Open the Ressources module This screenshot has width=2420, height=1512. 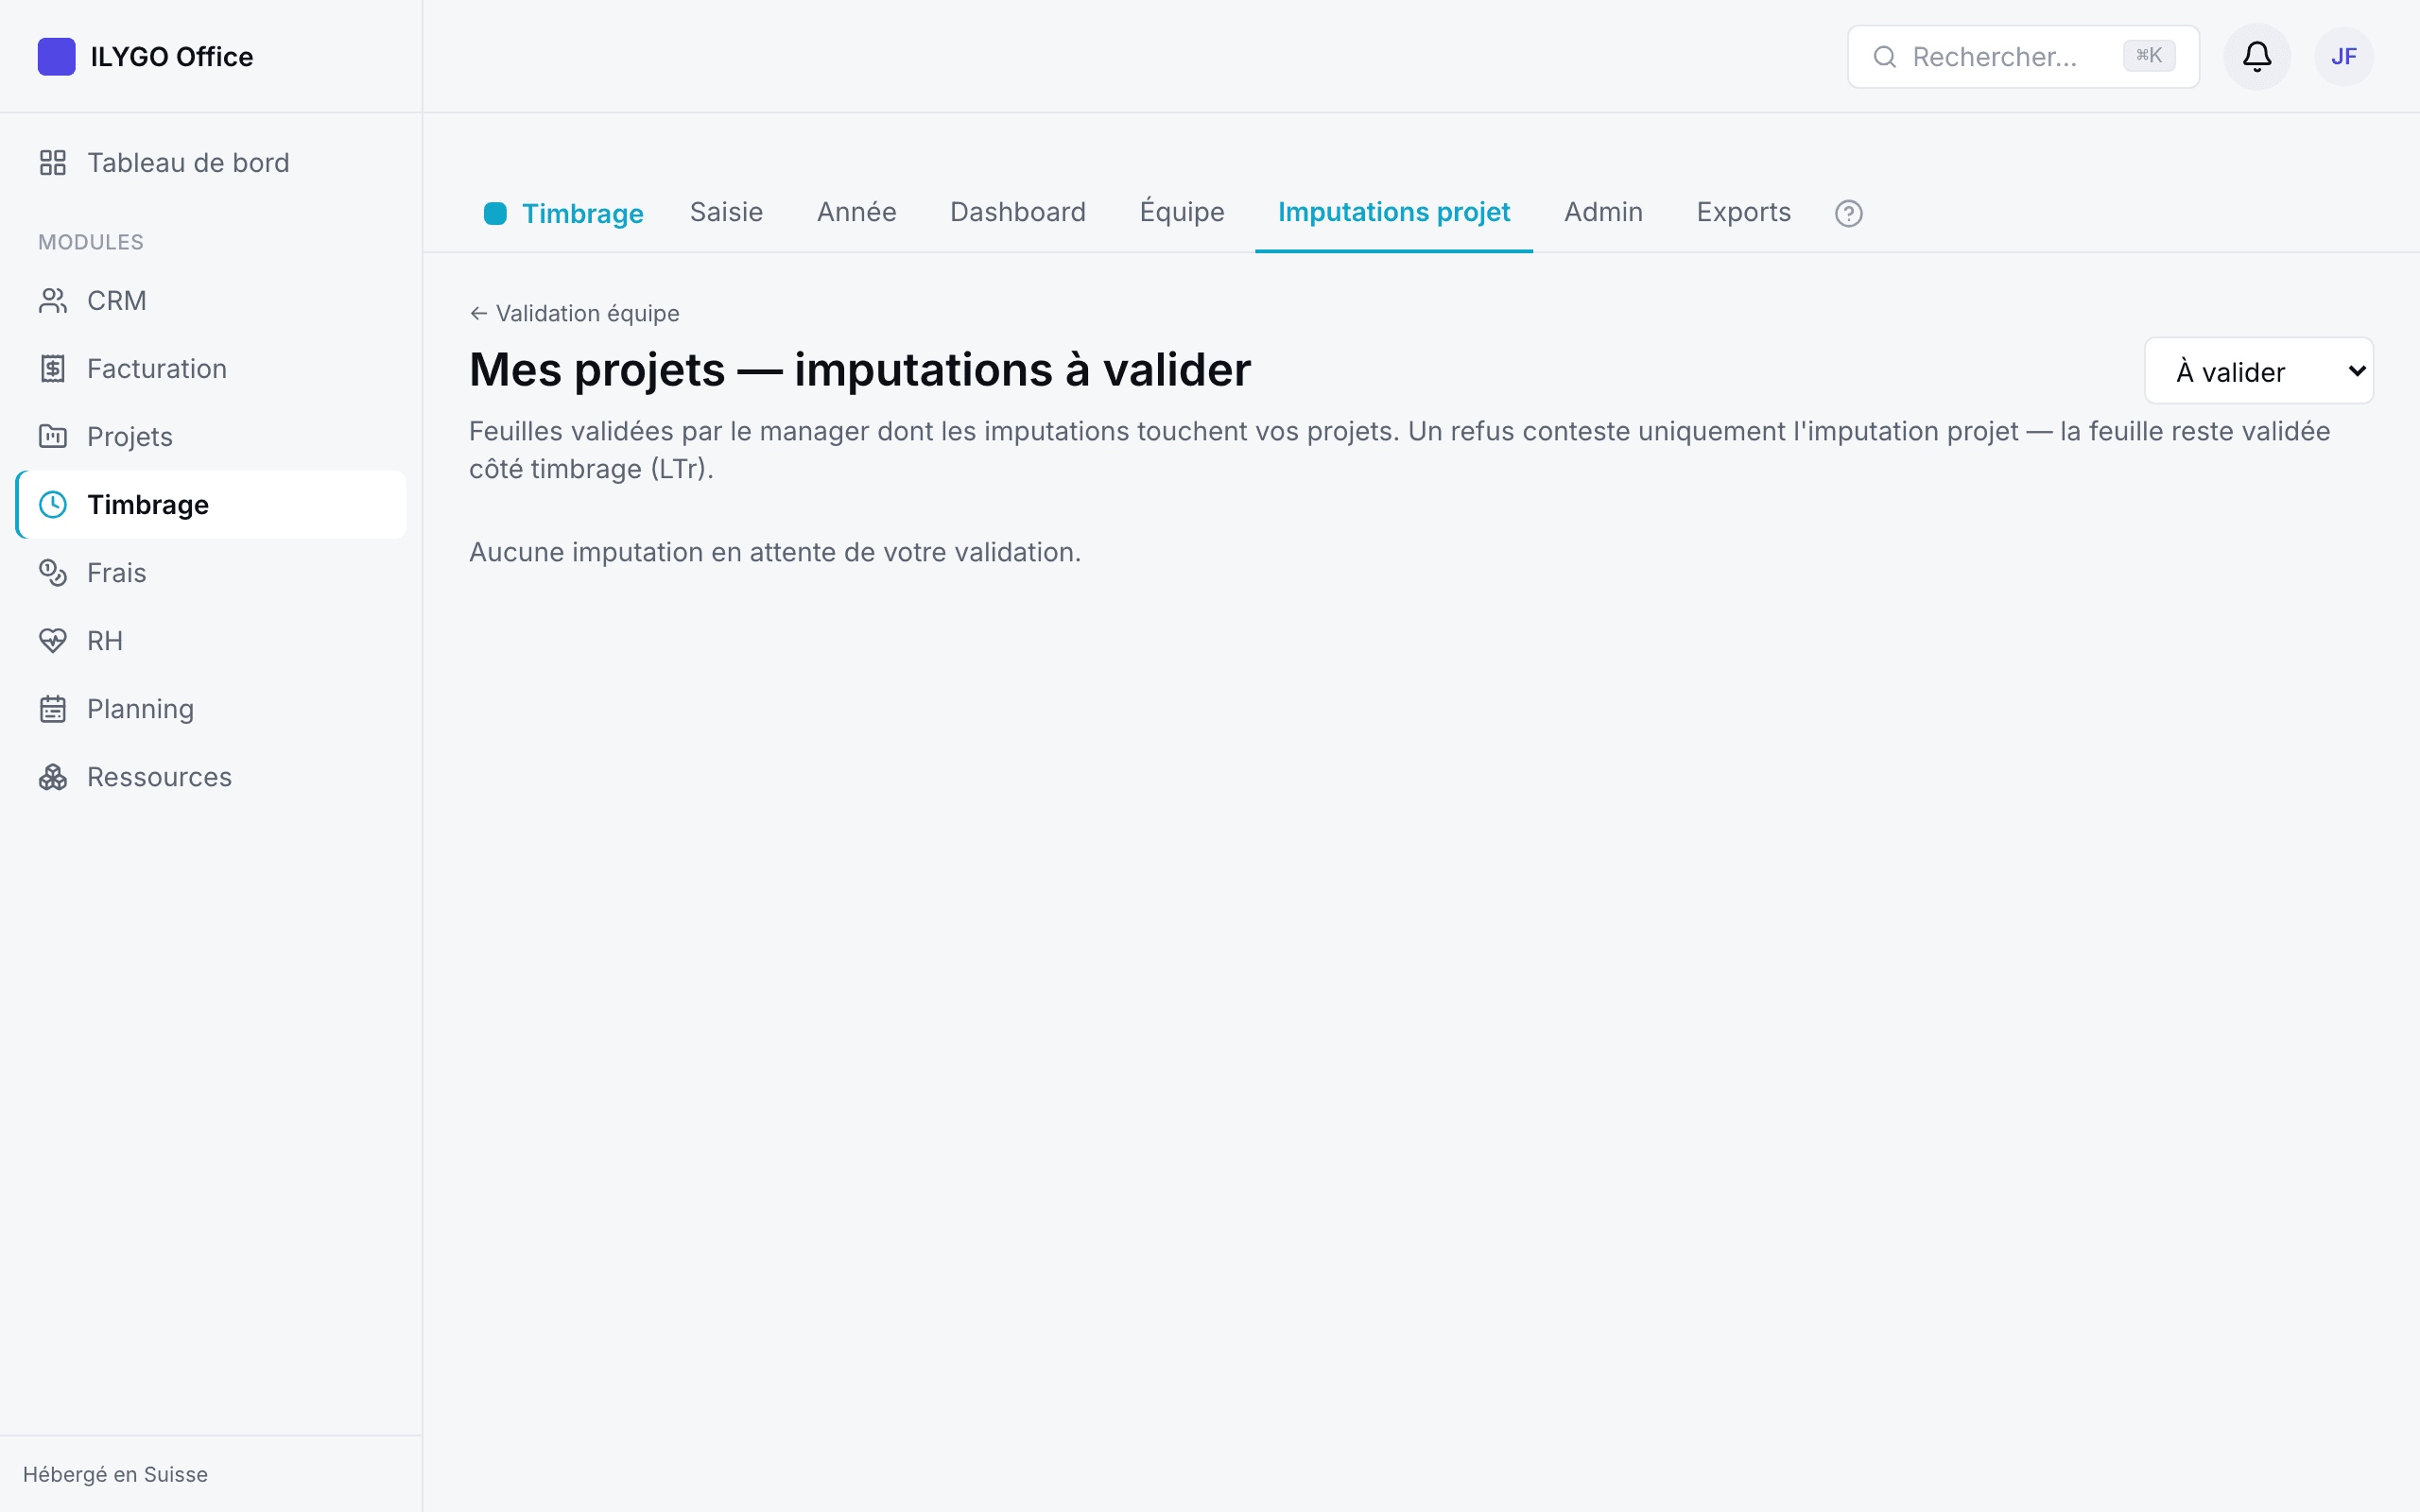click(210, 777)
